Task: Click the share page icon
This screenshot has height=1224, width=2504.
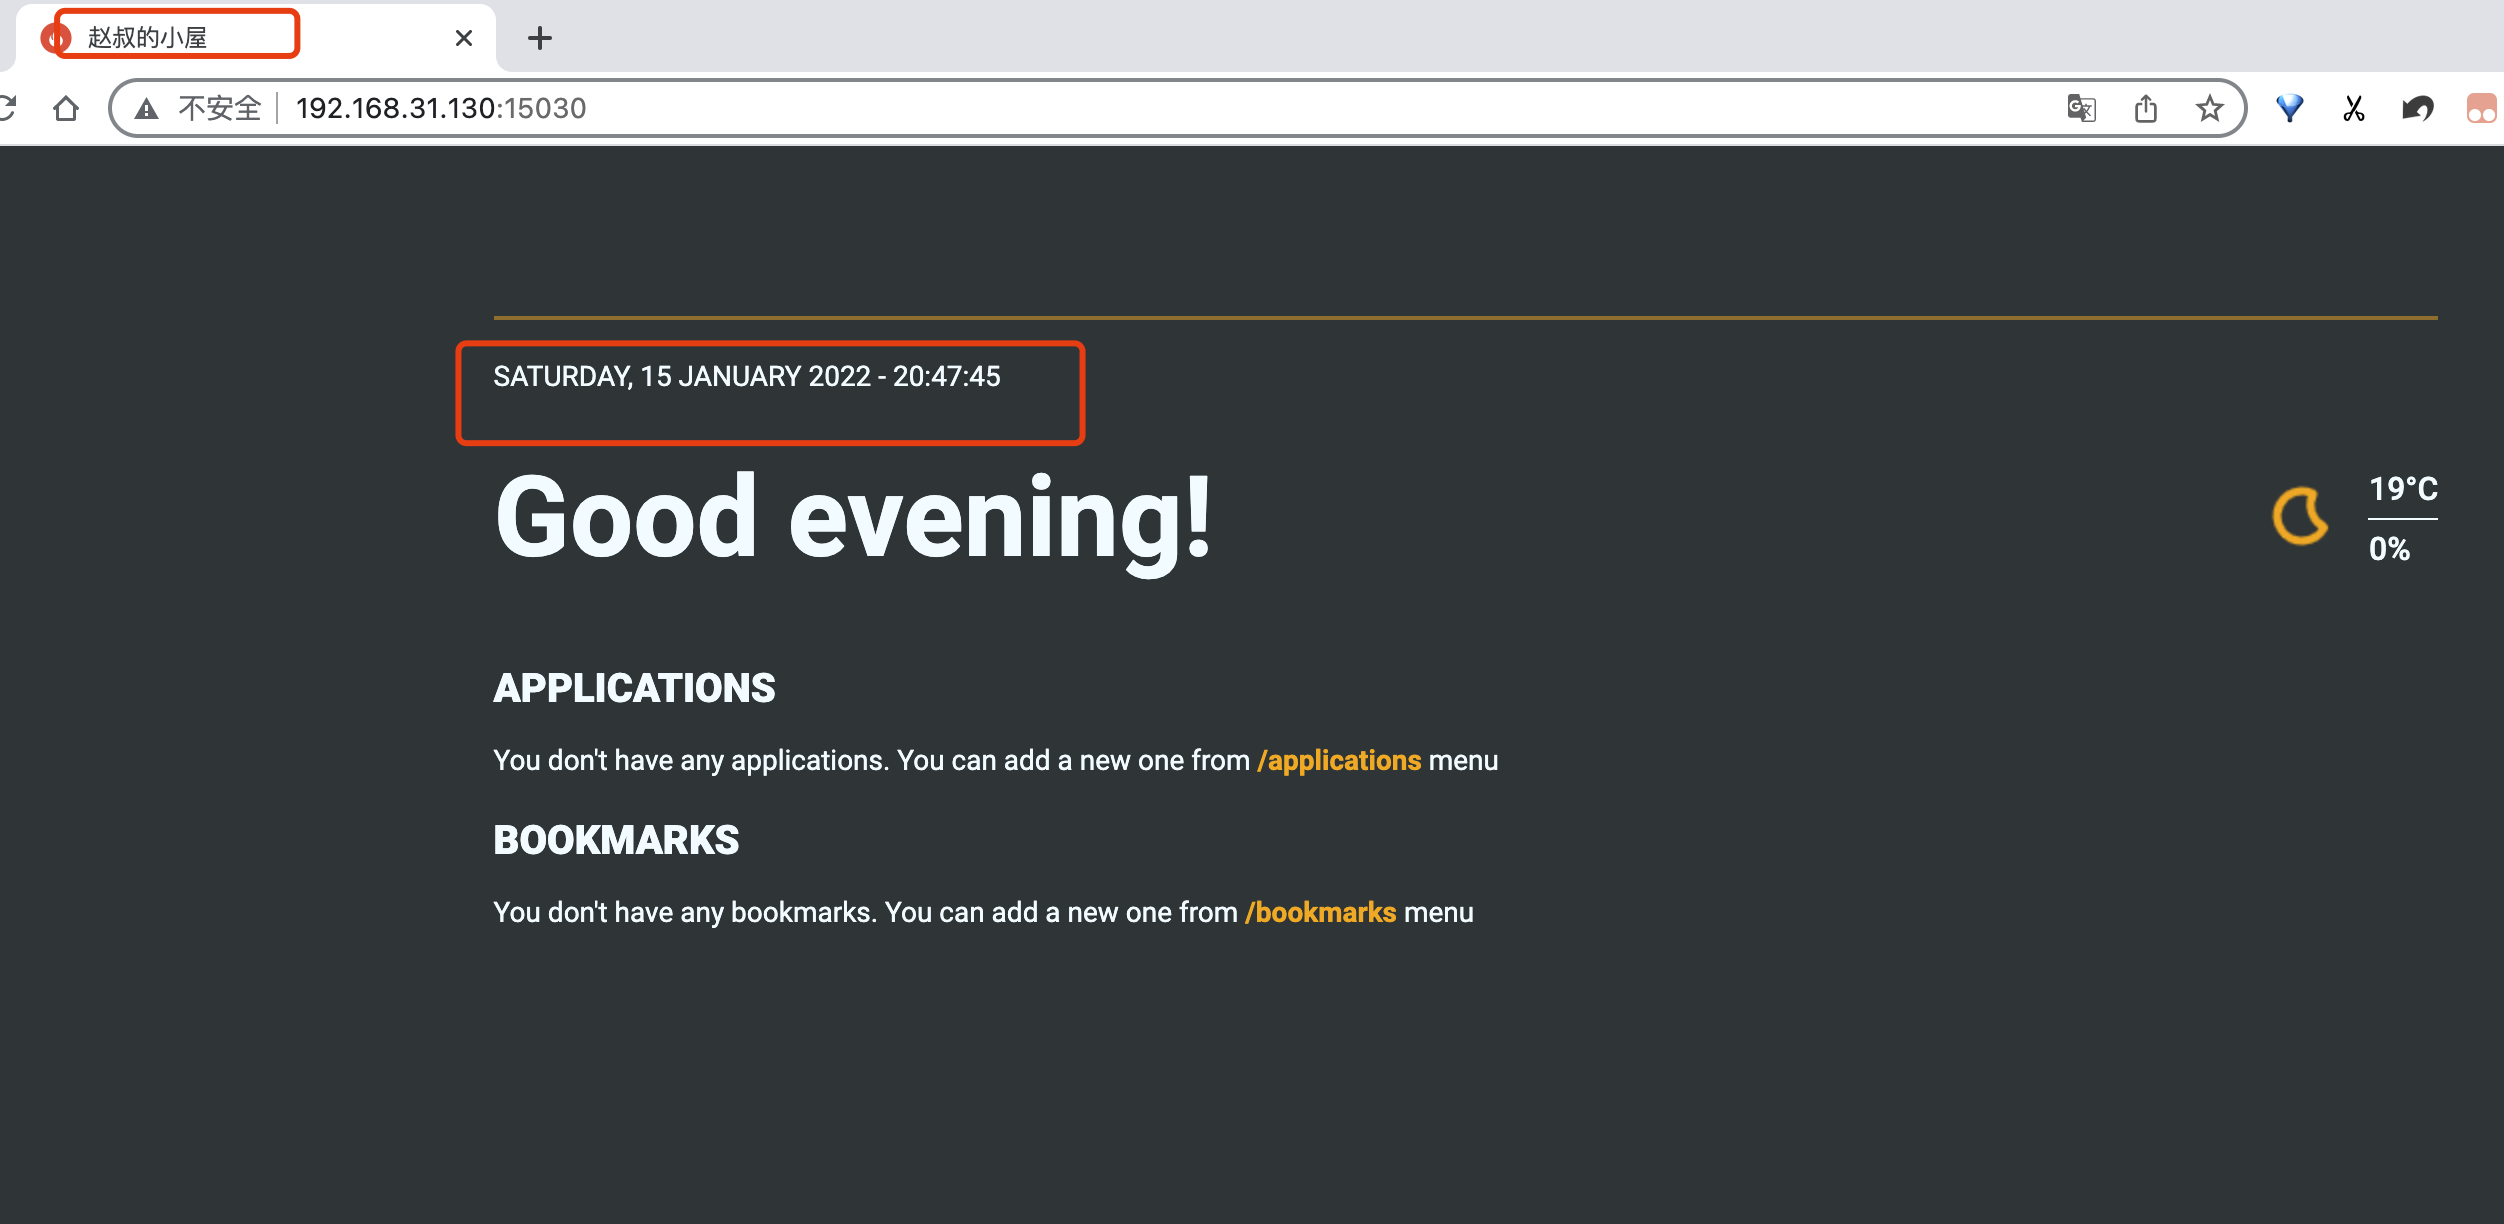Action: pyautogui.click(x=2146, y=108)
